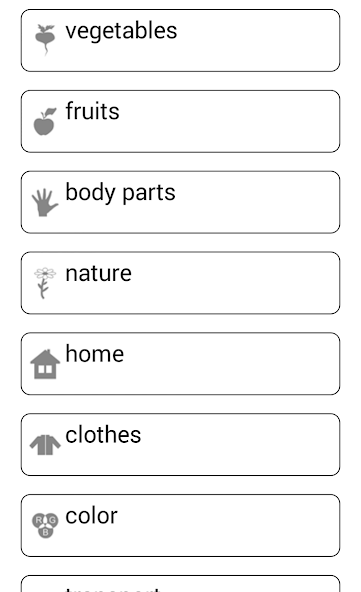Click the house icon beside home

[45, 364]
